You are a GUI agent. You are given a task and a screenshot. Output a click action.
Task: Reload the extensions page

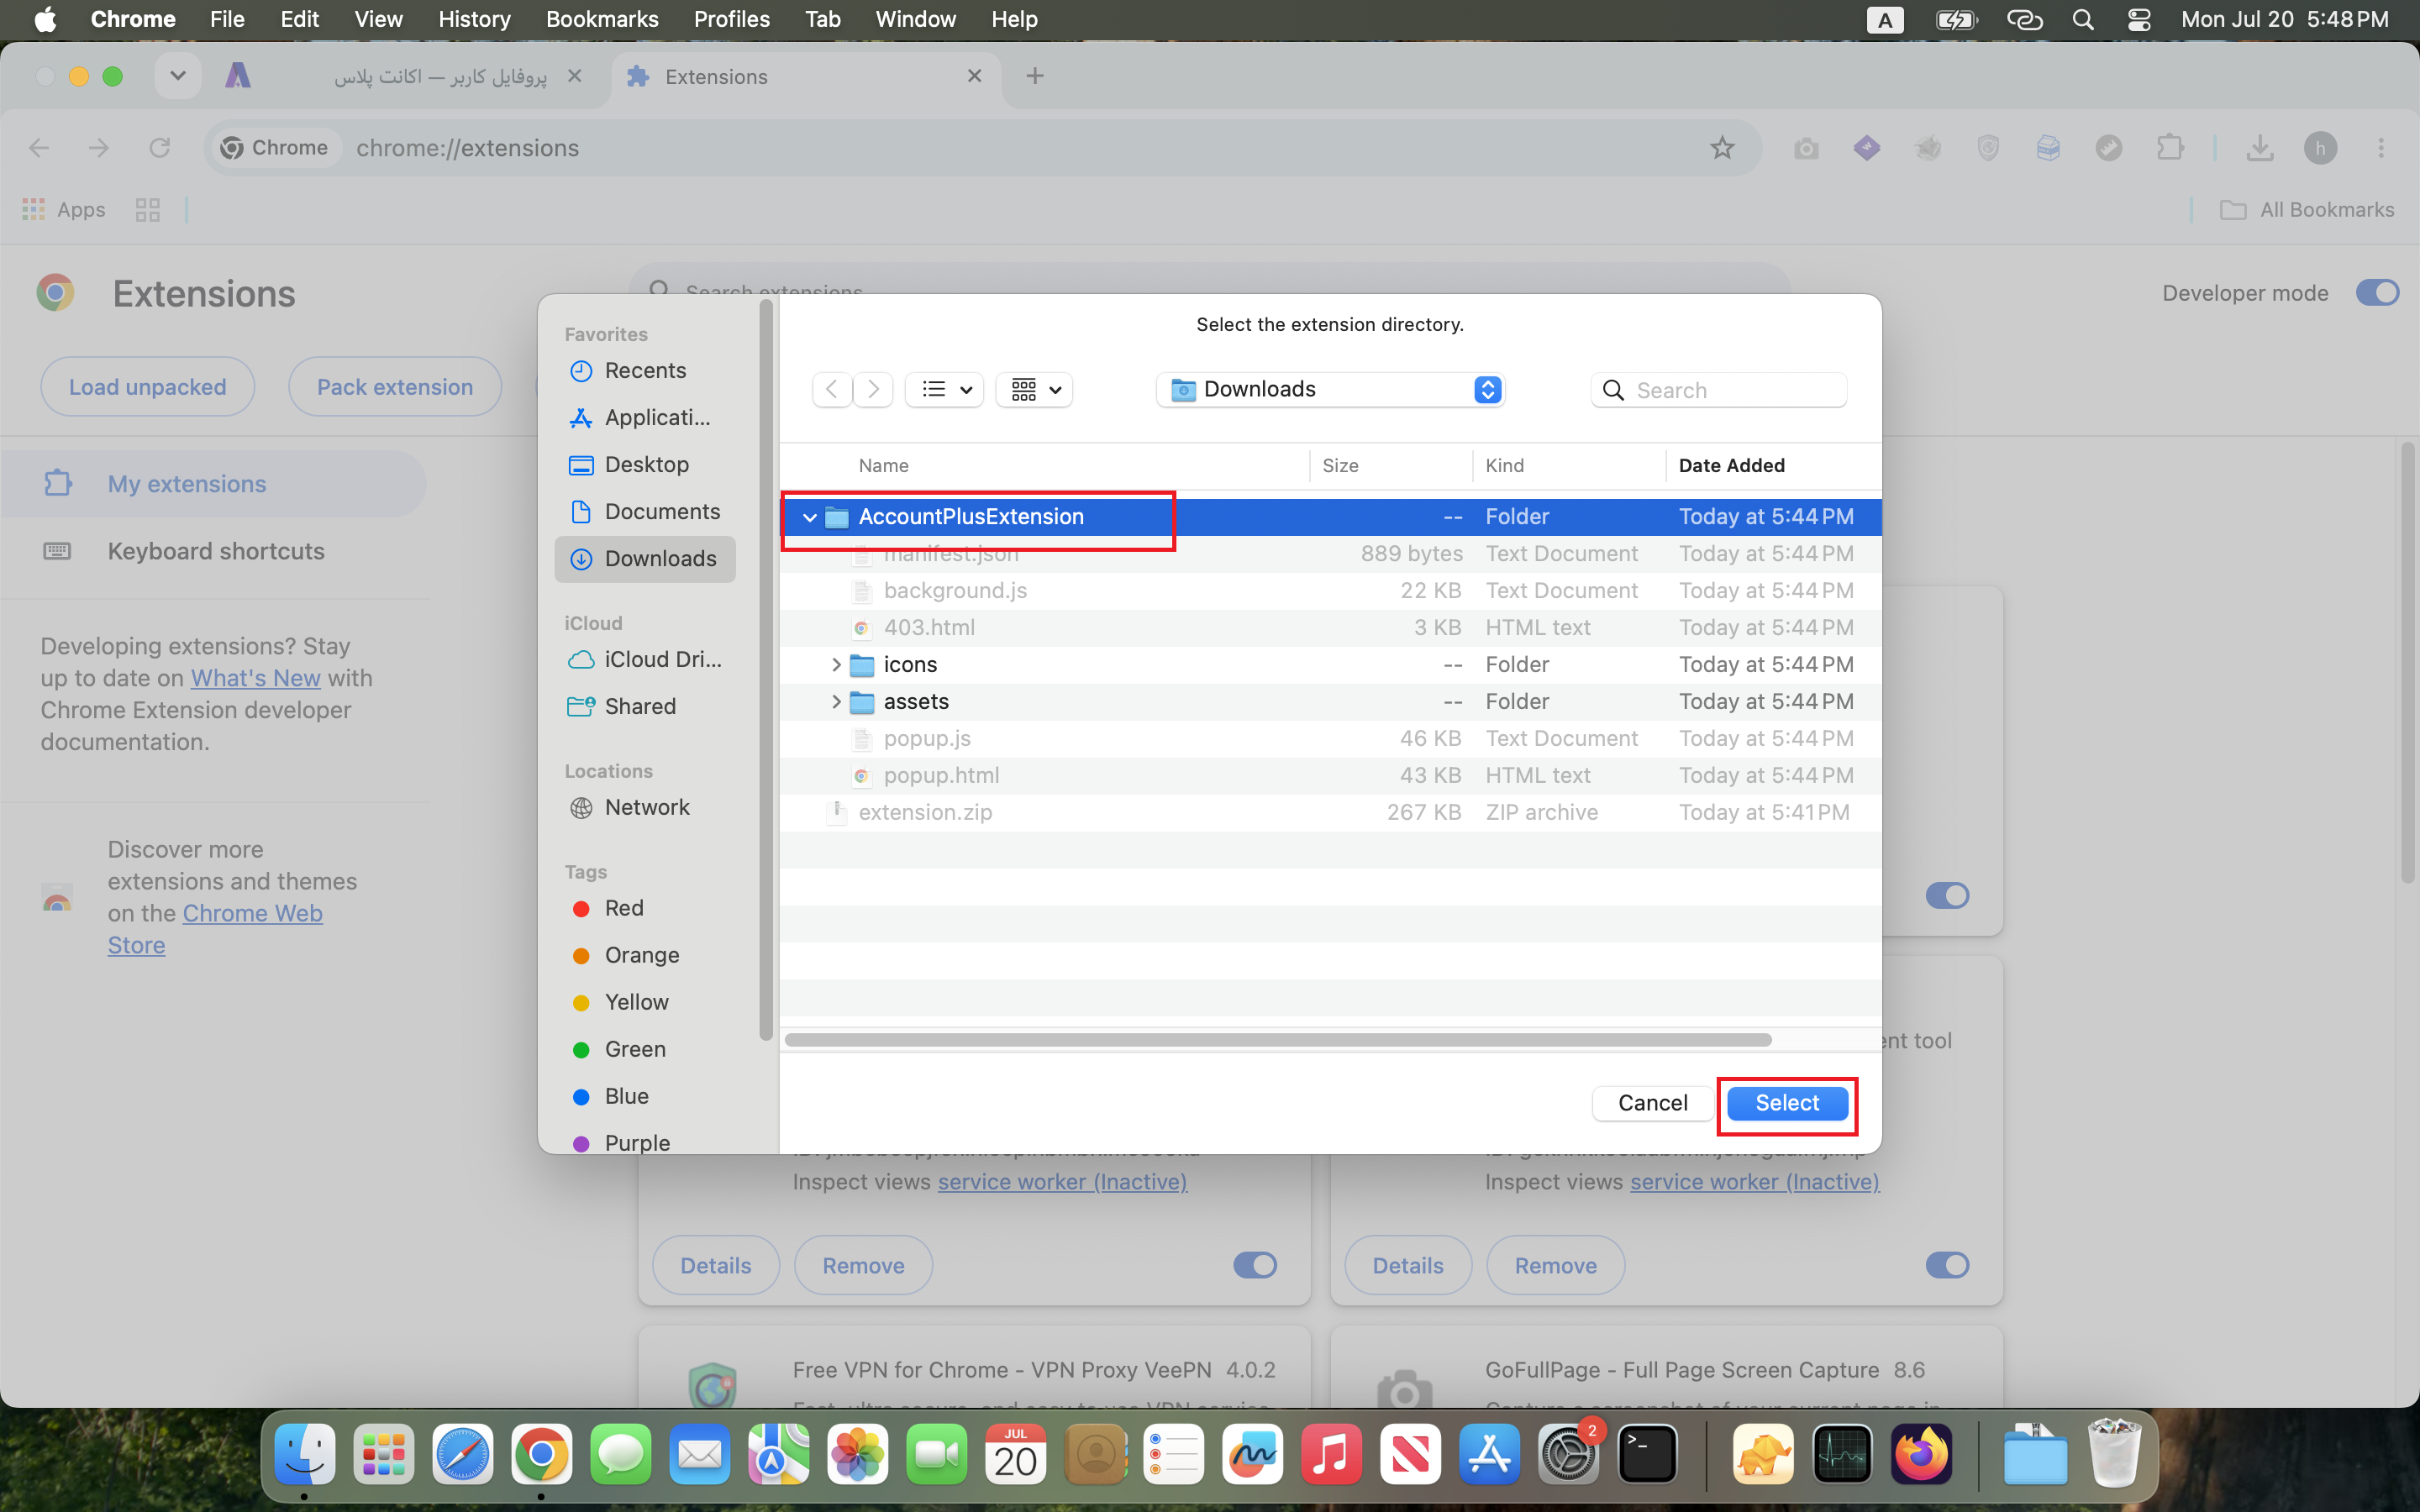[159, 149]
